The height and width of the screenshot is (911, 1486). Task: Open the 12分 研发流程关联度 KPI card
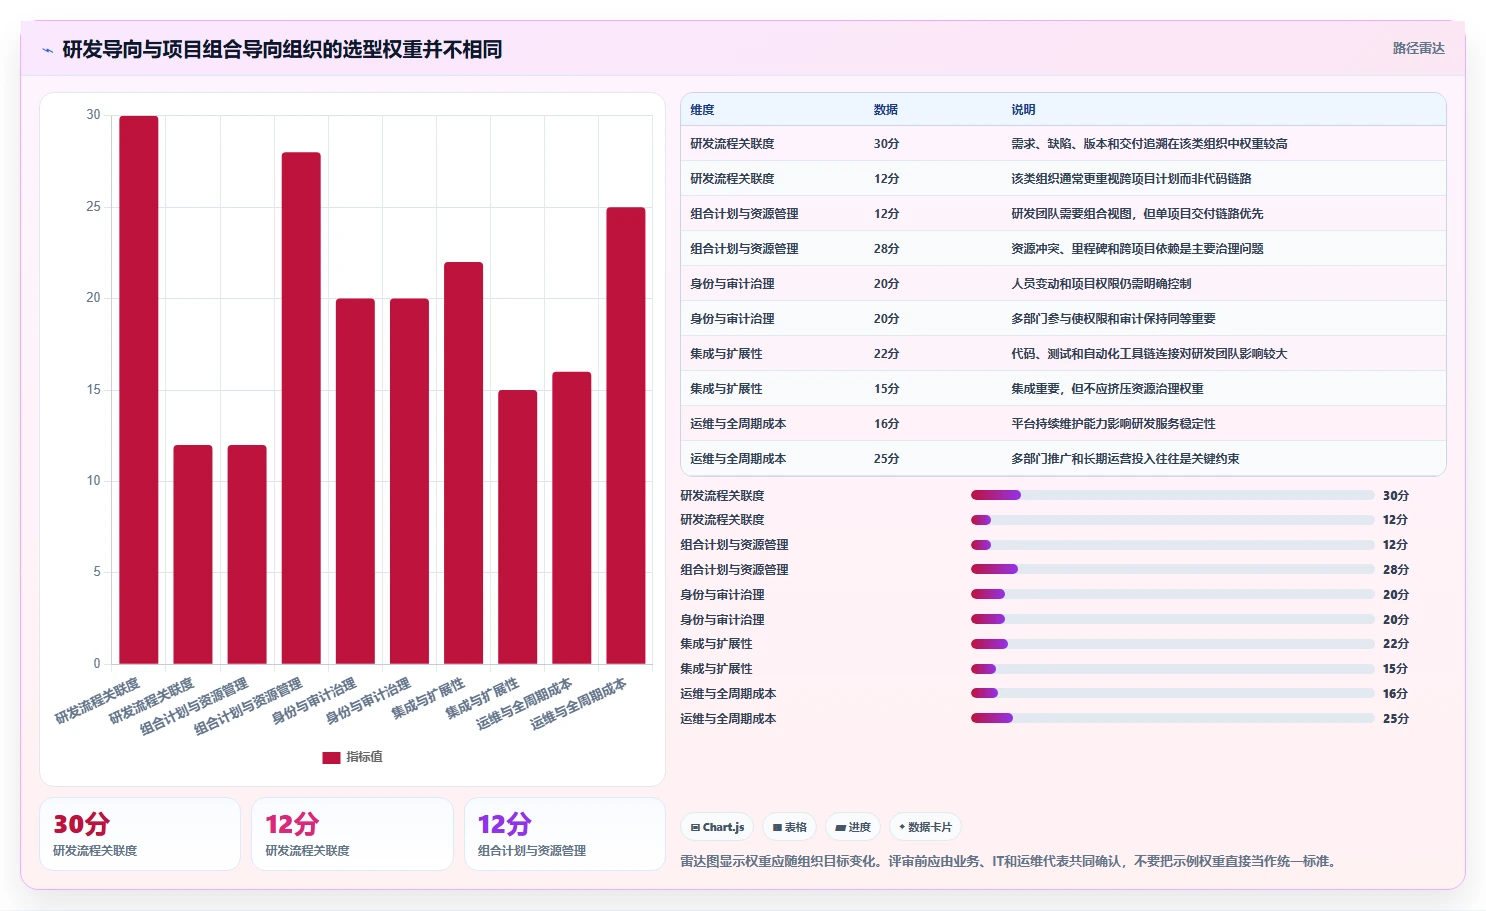pyautogui.click(x=352, y=834)
